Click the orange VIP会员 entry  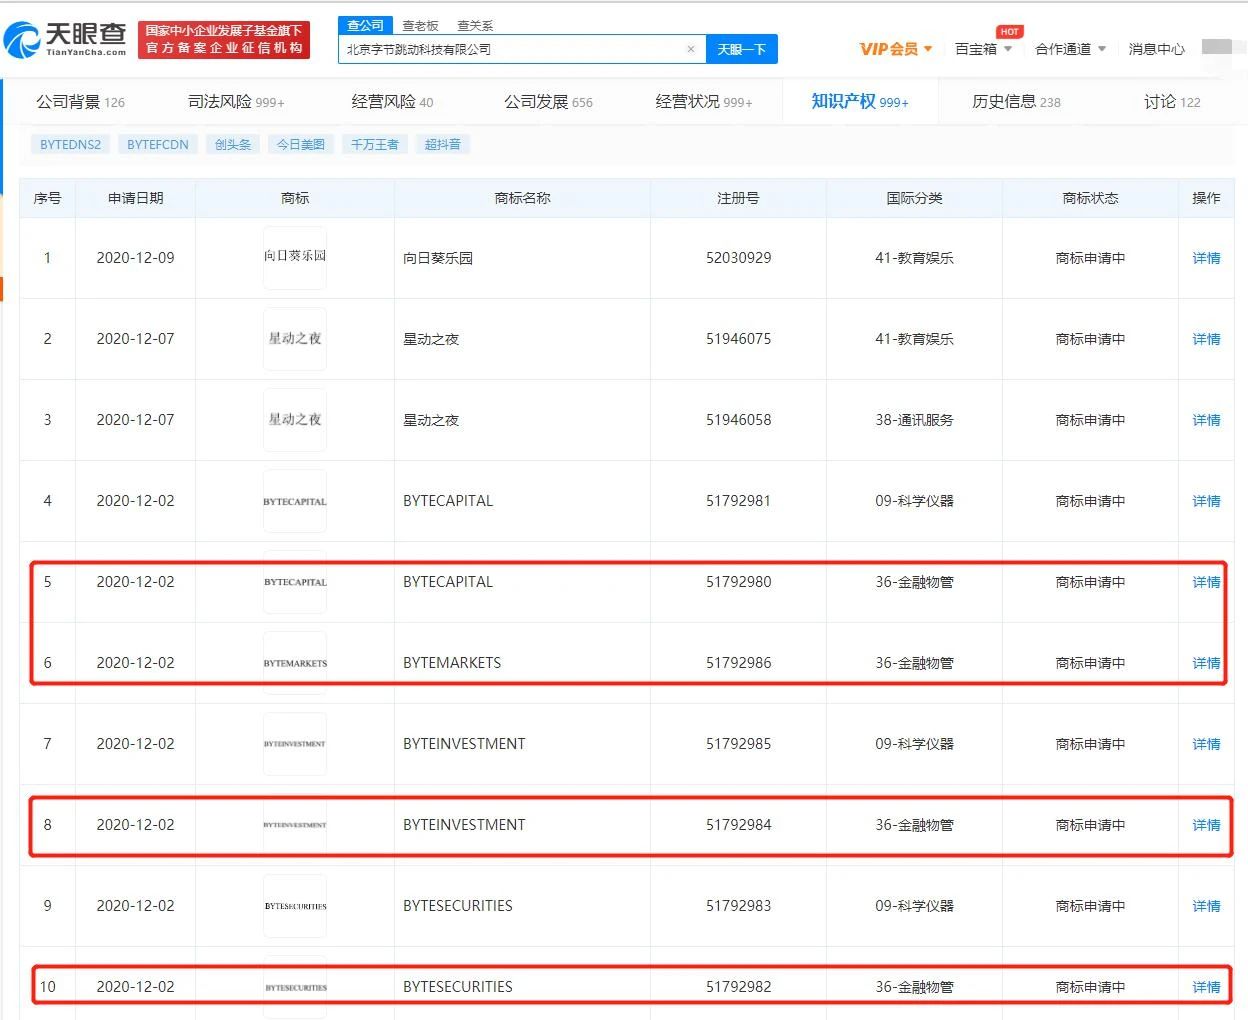[x=887, y=48]
